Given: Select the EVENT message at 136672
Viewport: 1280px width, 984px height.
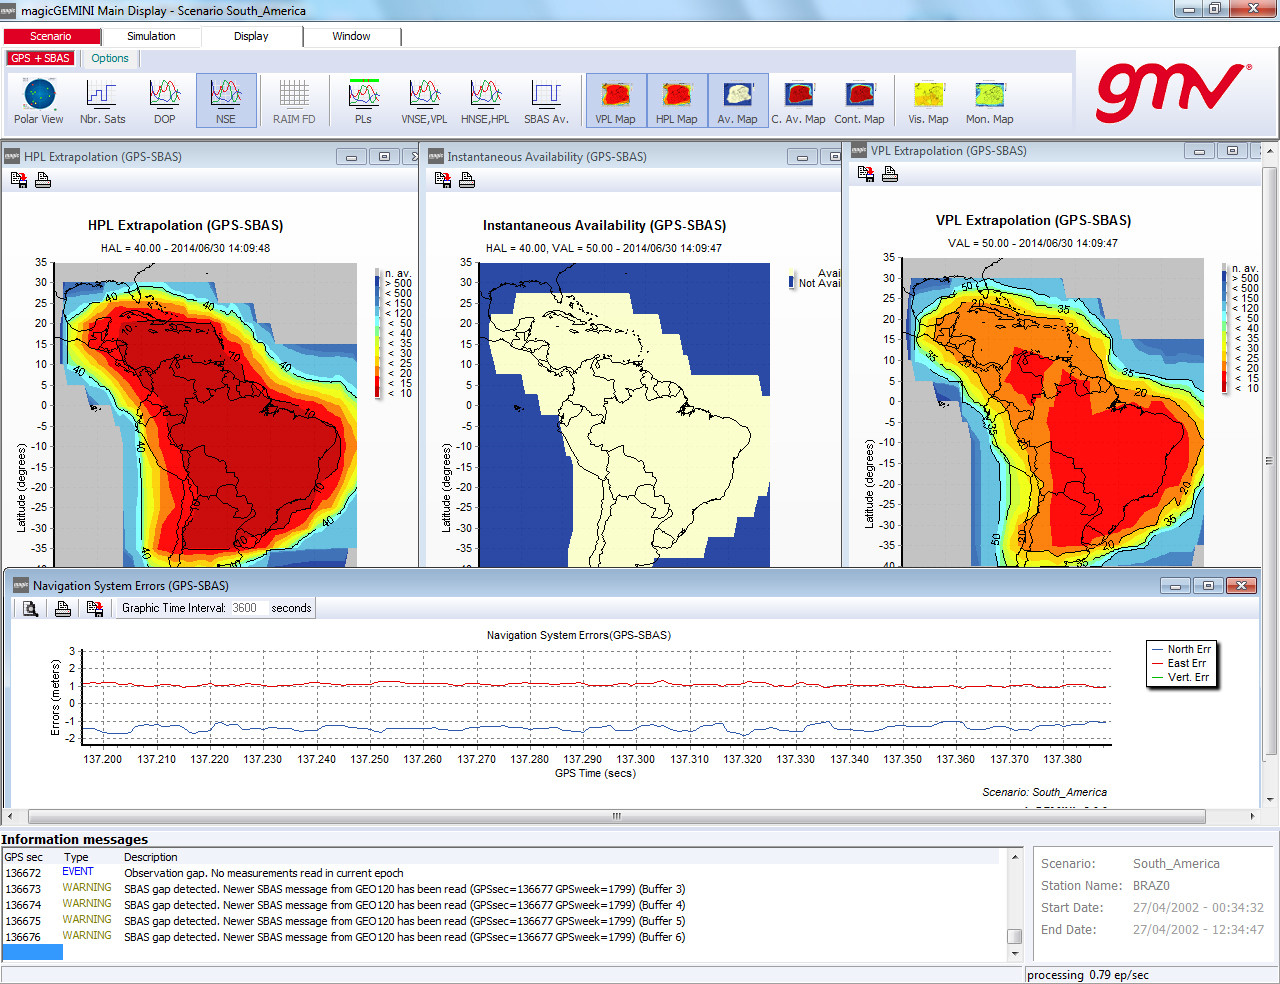Looking at the screenshot, I should tap(502, 873).
